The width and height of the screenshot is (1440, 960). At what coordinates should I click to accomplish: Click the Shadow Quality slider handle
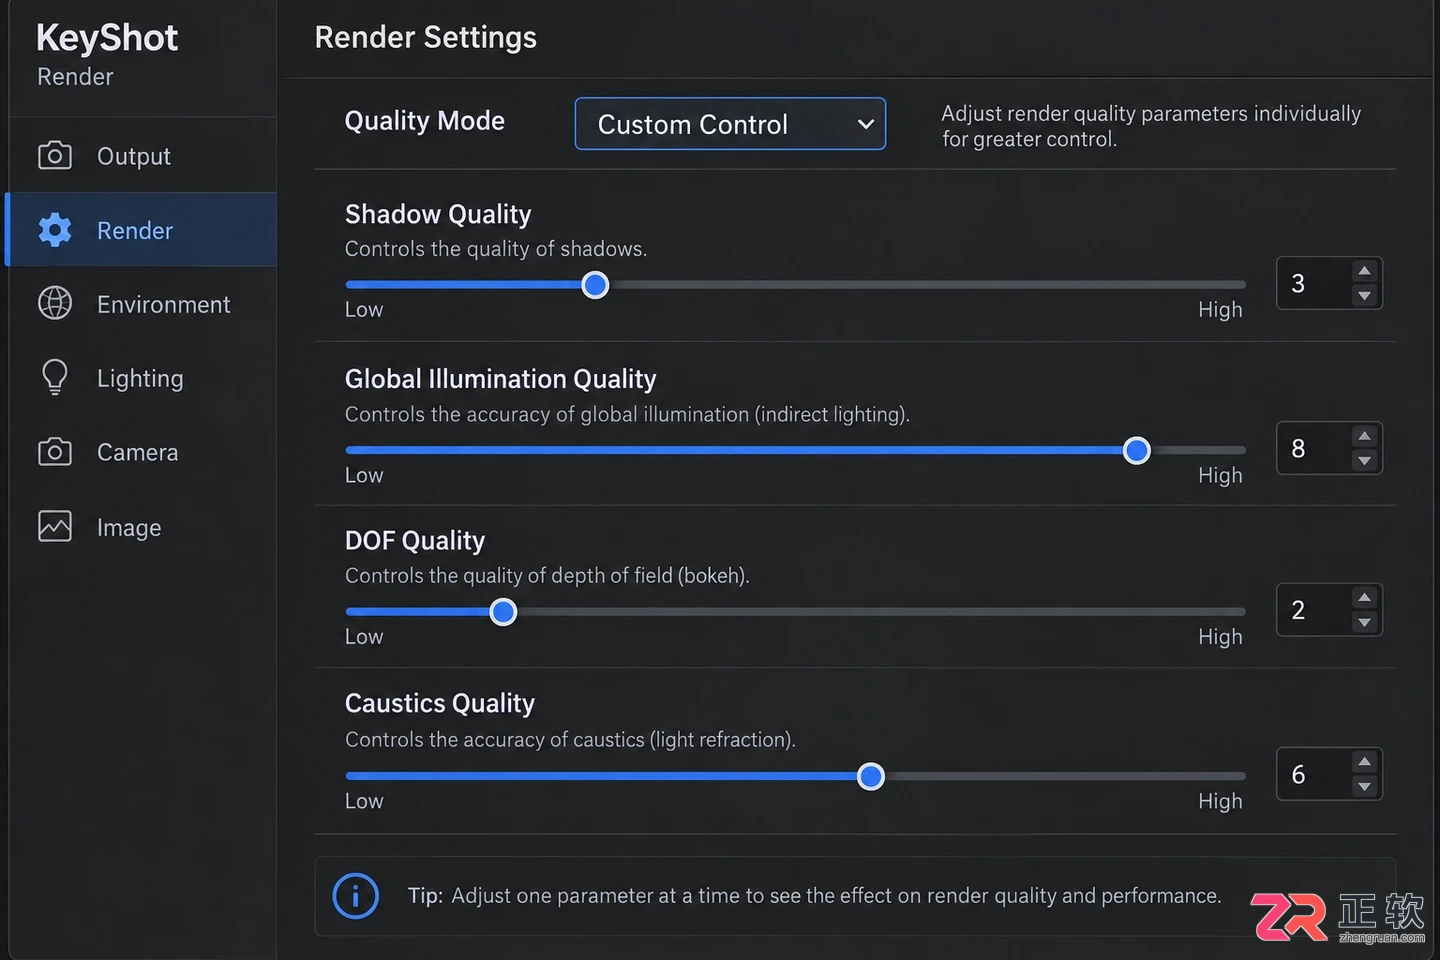pyautogui.click(x=595, y=285)
